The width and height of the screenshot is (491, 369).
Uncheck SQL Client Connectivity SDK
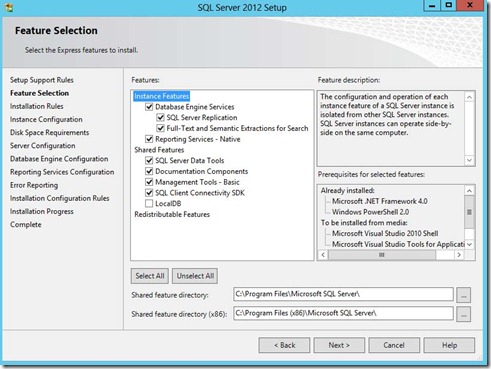tap(149, 193)
